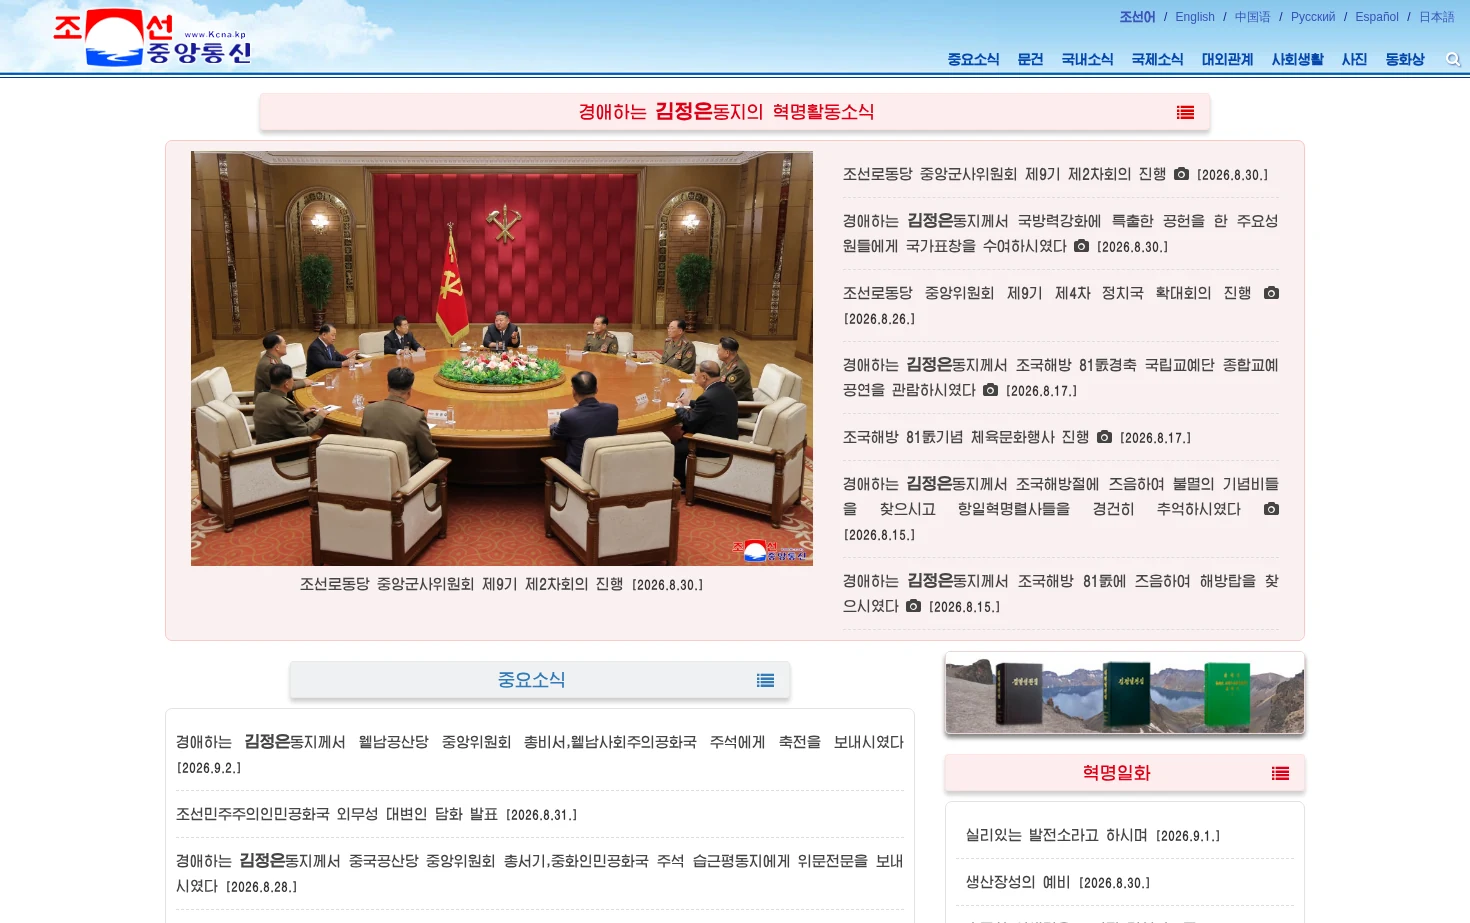1470x923 pixels.
Task: Open the 국제소식 nav menu
Action: tap(1157, 60)
